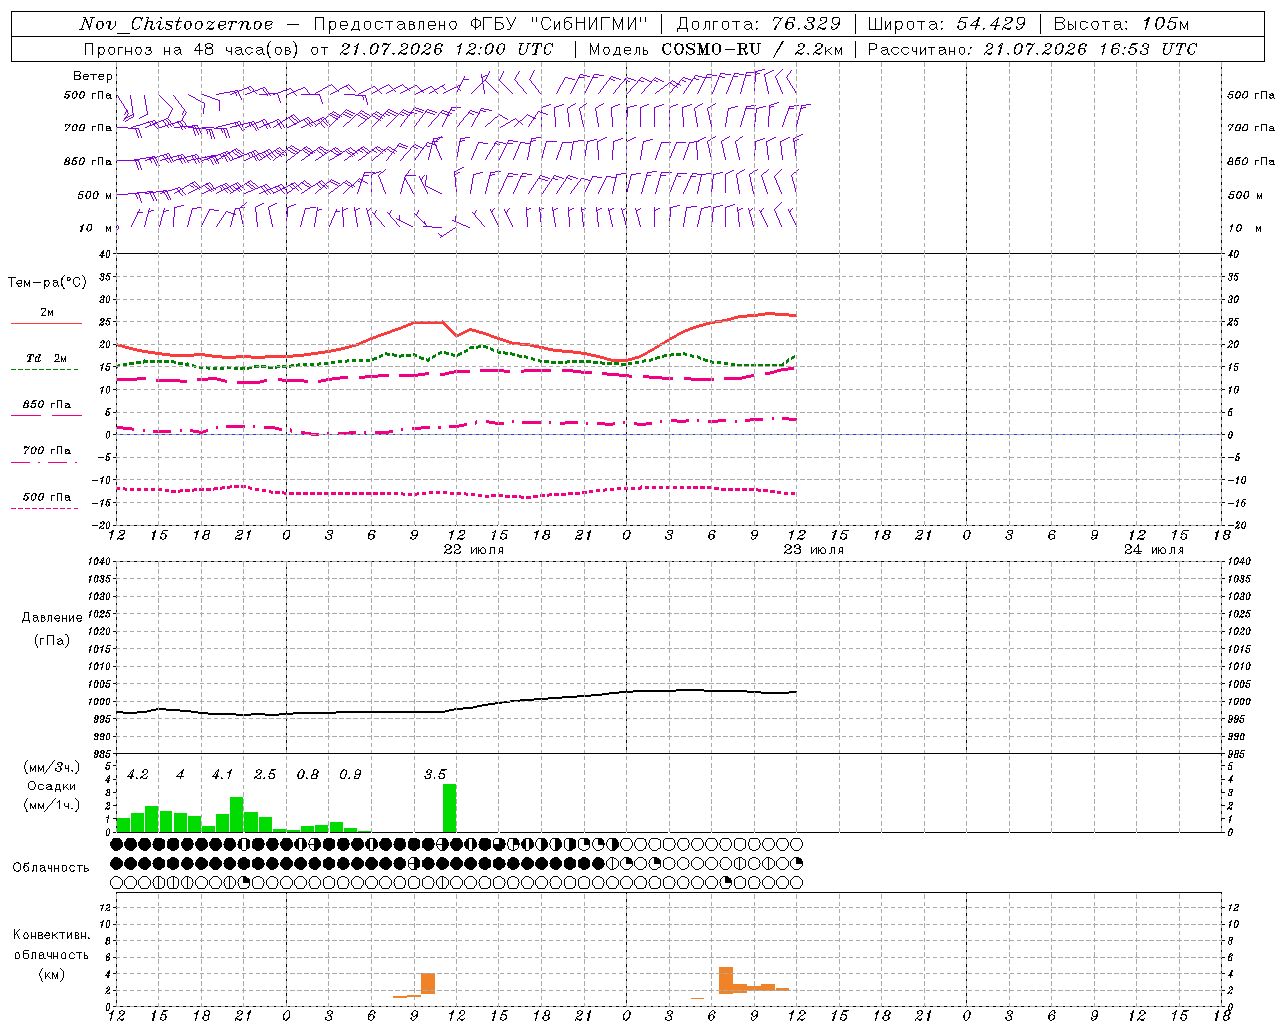
Task: Click the 4.2 precipitation total label
Action: [x=138, y=774]
